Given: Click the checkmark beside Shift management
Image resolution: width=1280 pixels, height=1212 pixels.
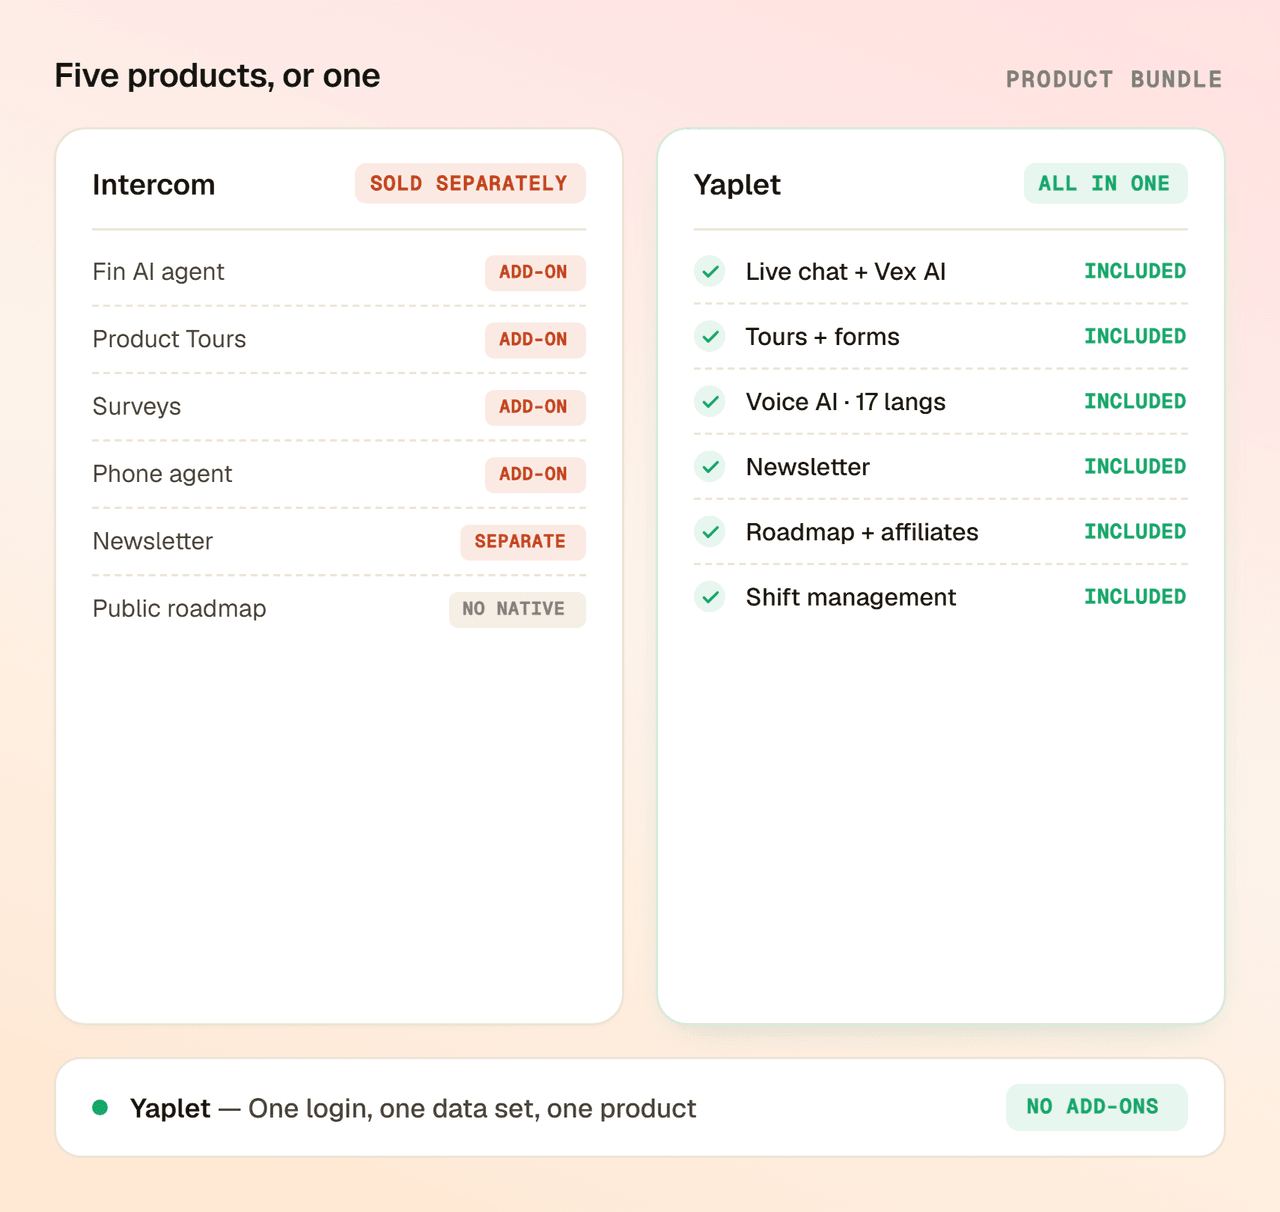Looking at the screenshot, I should click(x=710, y=596).
